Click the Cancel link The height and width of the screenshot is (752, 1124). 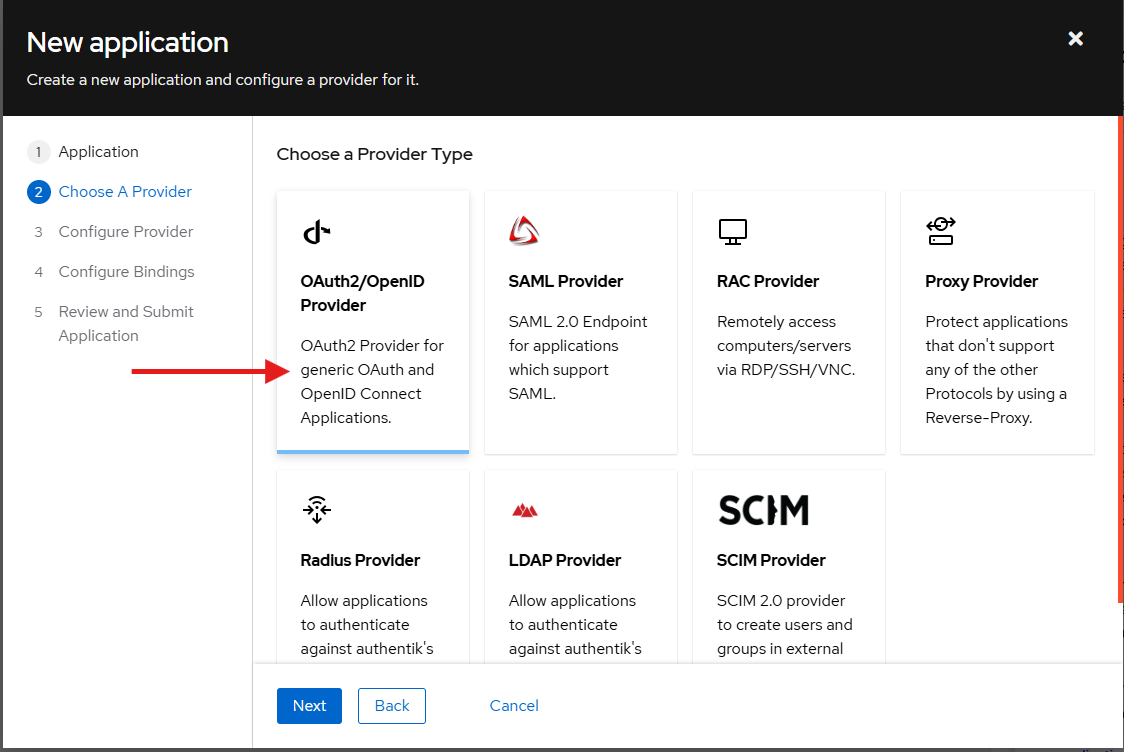(x=514, y=706)
